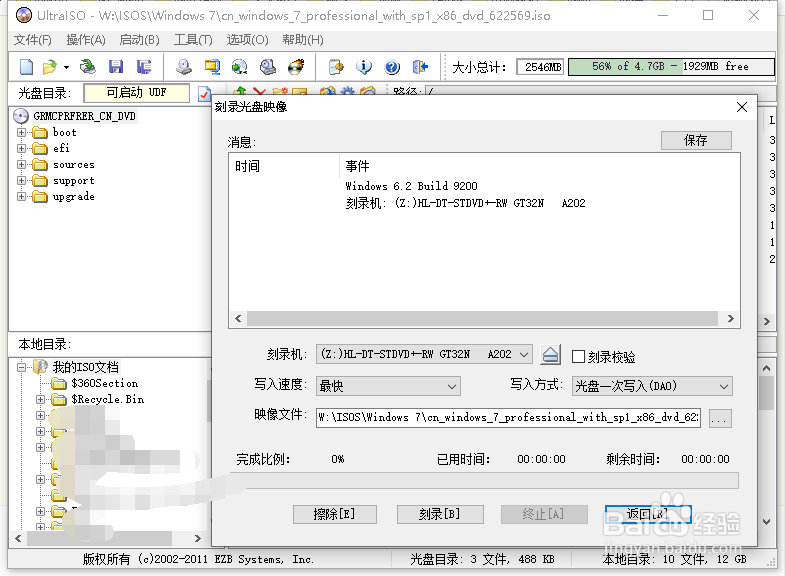The image size is (785, 576).
Task: Close the 刻录光盘映像 dialog
Action: [742, 107]
